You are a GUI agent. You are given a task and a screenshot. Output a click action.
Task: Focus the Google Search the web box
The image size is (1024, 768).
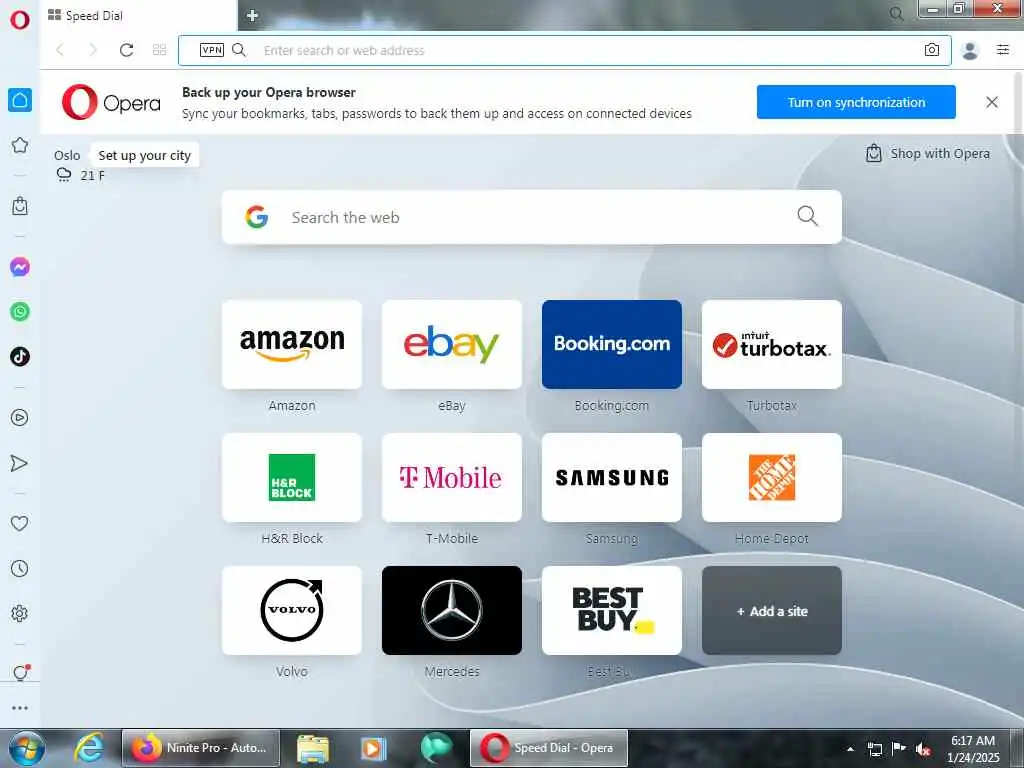point(532,217)
